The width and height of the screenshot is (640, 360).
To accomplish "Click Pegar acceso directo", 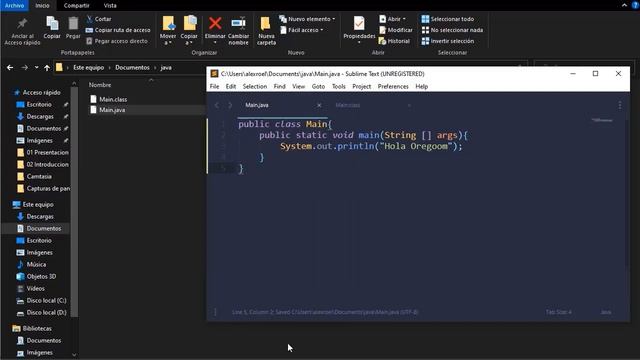I will point(117,41).
